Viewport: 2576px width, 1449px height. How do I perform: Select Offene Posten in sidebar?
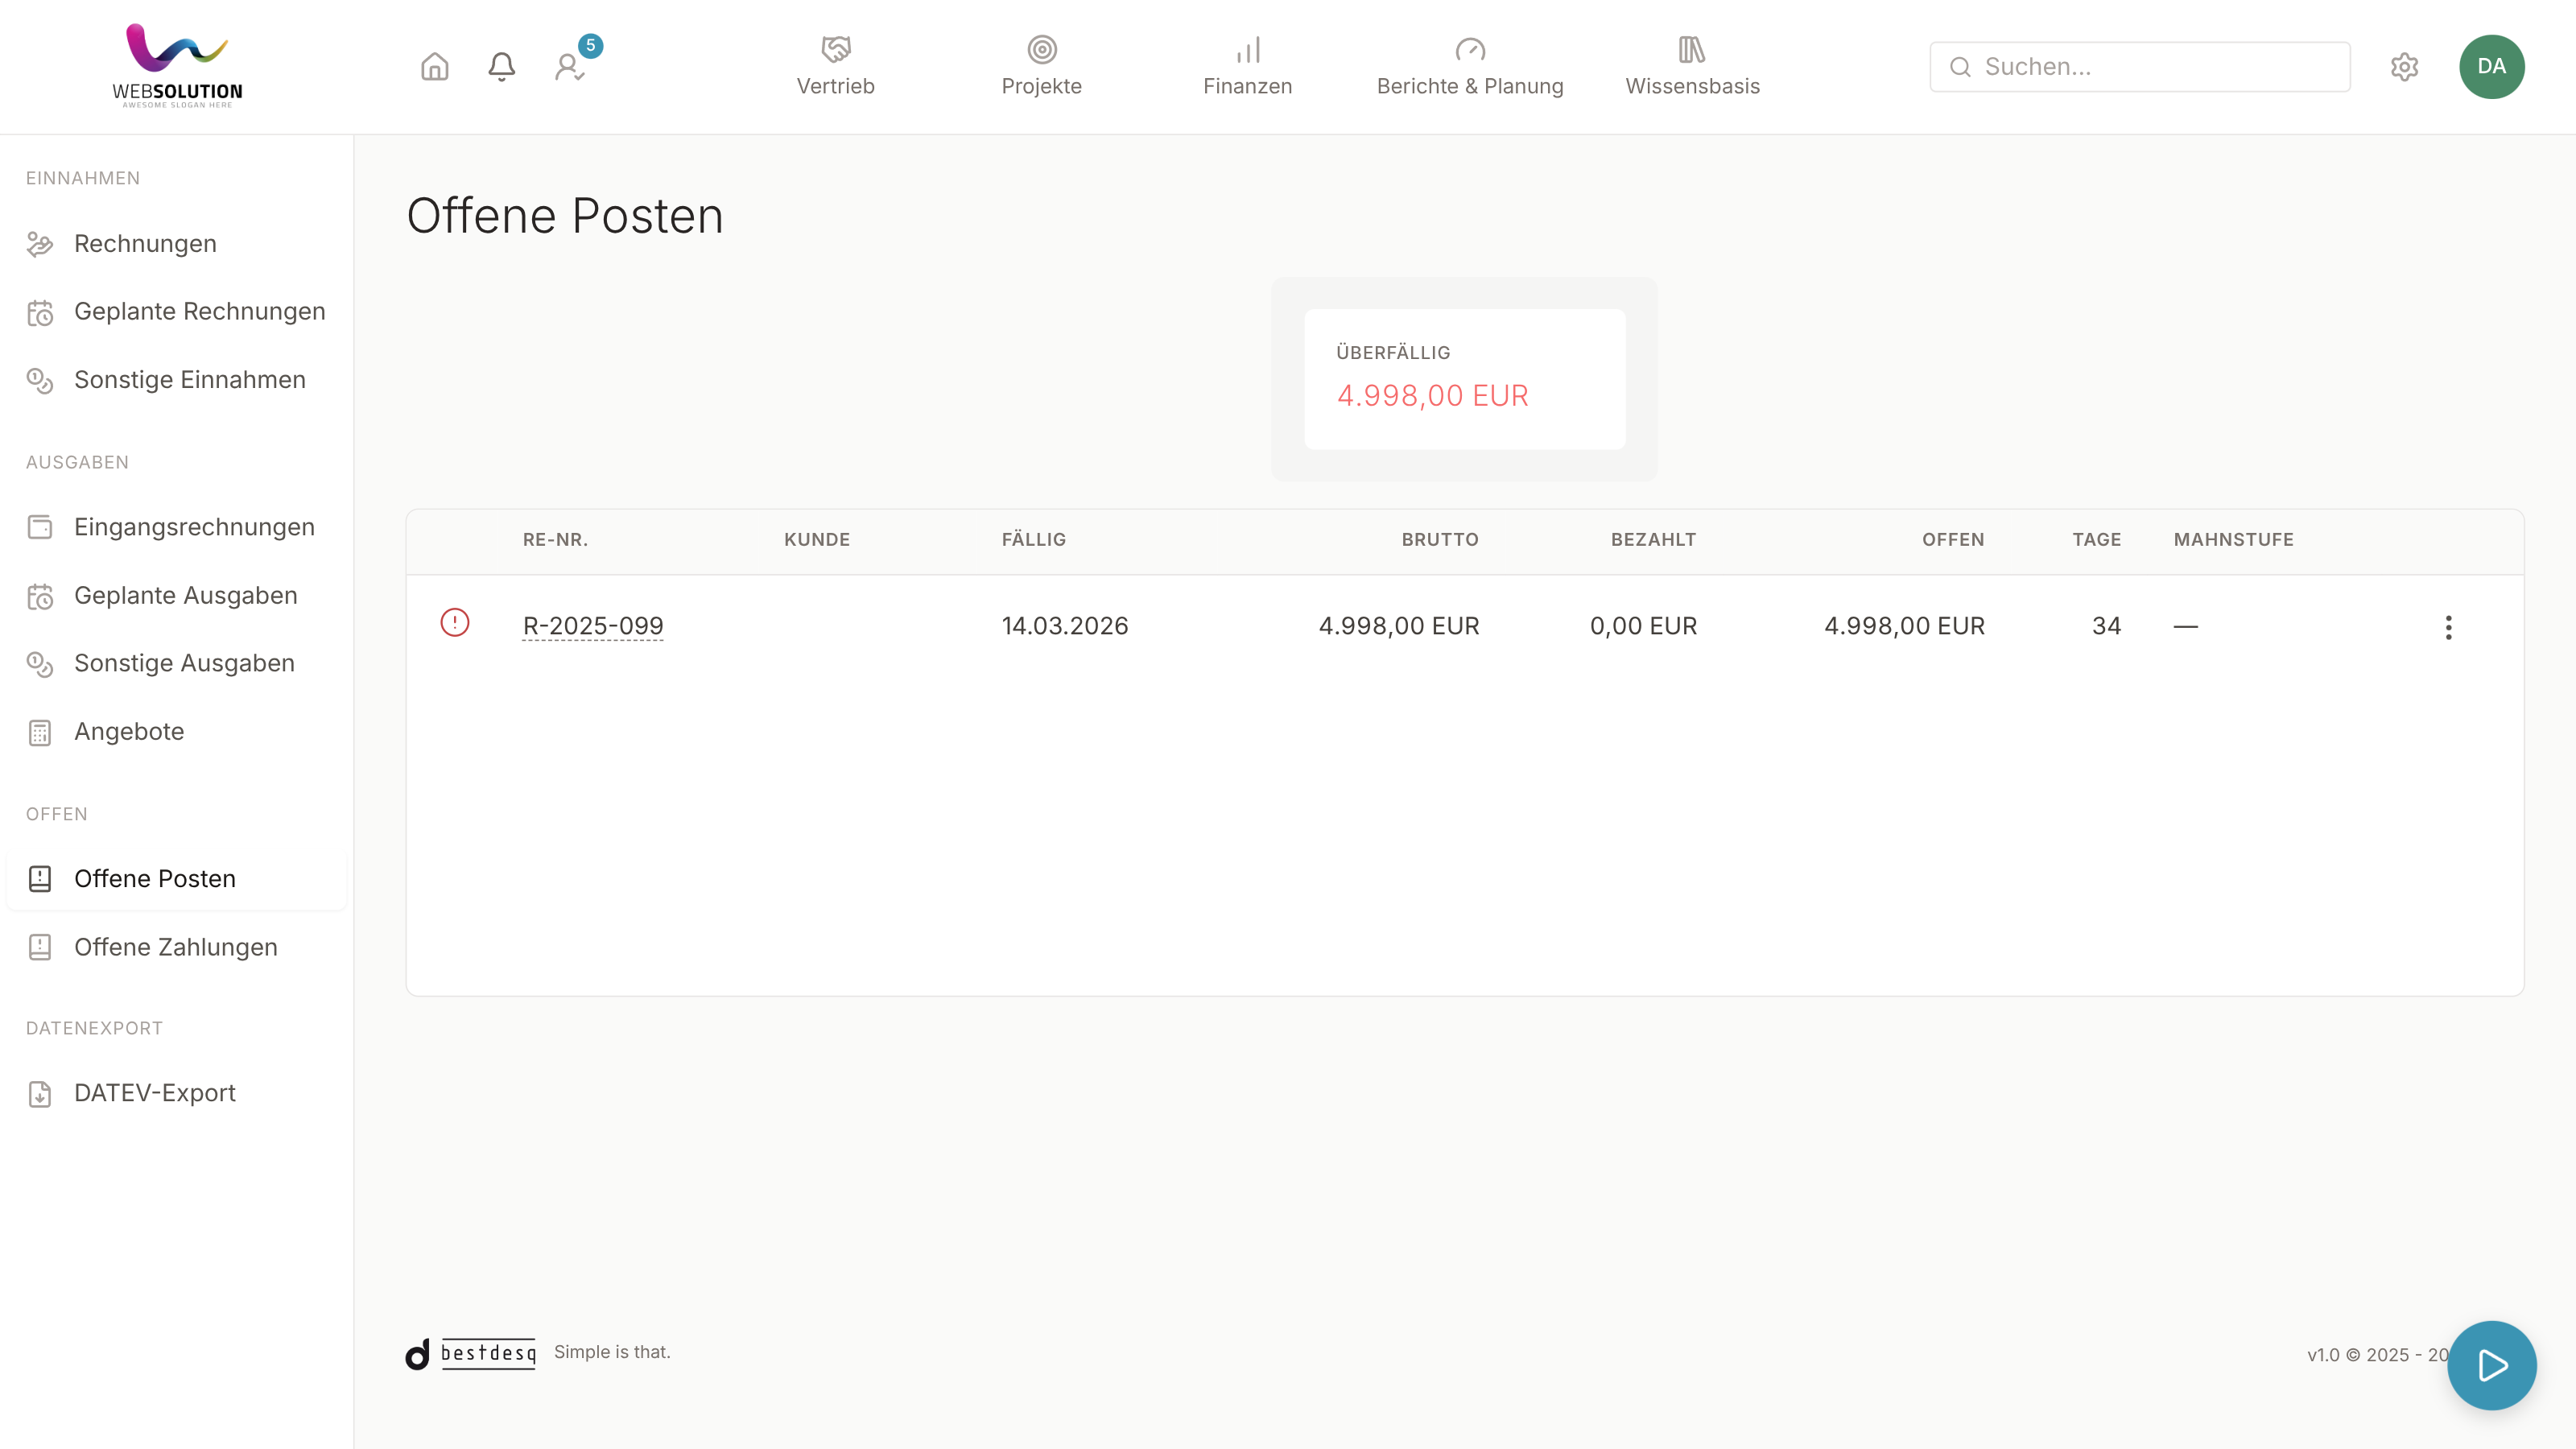[x=176, y=879]
